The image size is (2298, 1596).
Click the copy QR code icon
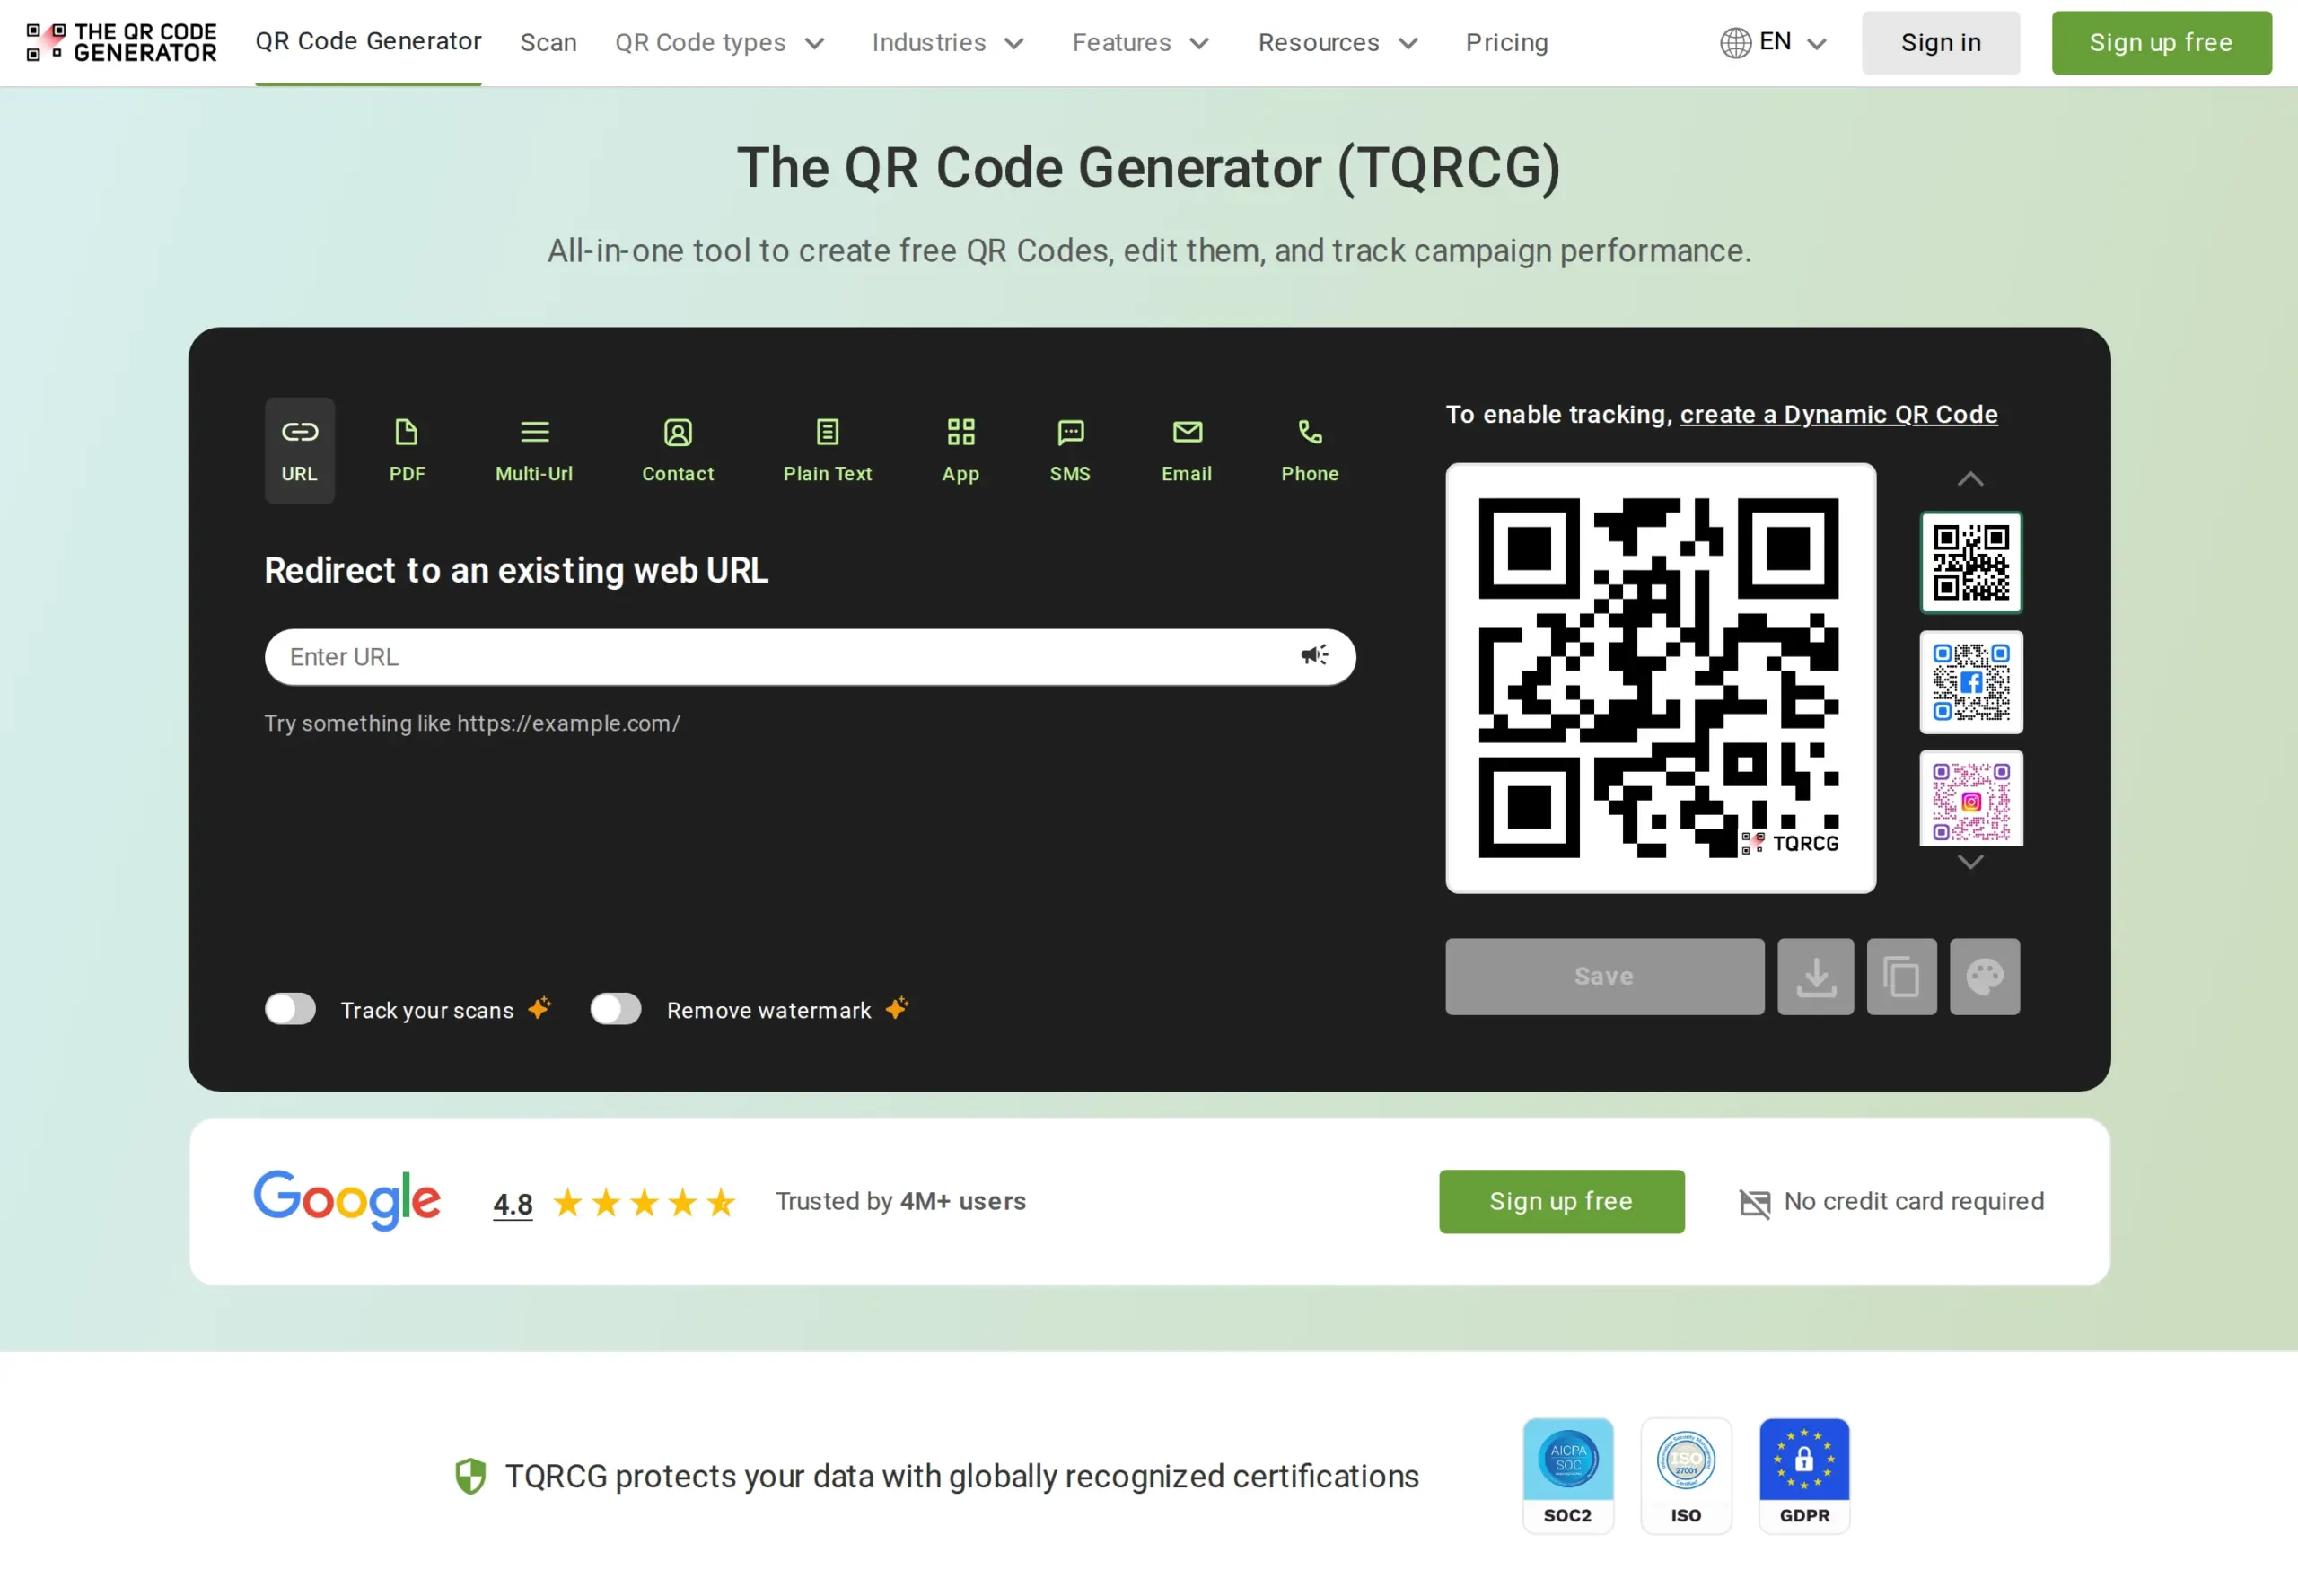pyautogui.click(x=1901, y=976)
